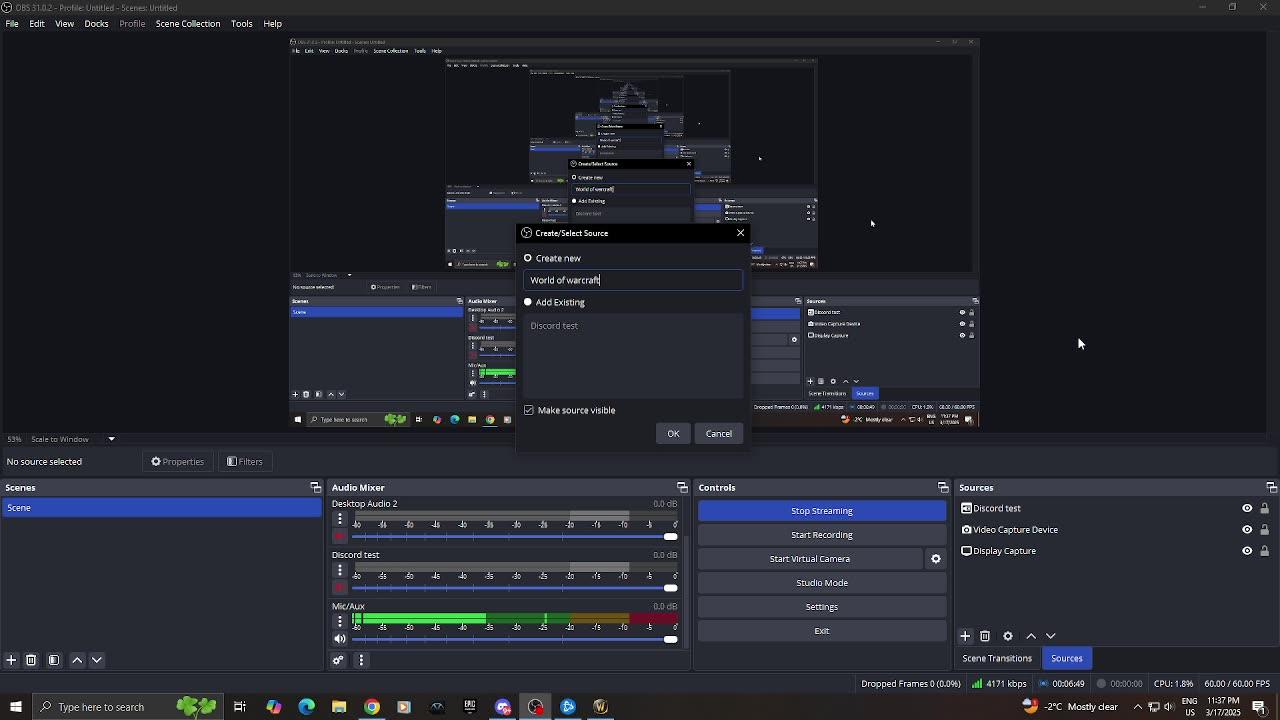This screenshot has width=1280, height=720.
Task: Select Video Capture Device source row
Action: tap(1117, 530)
